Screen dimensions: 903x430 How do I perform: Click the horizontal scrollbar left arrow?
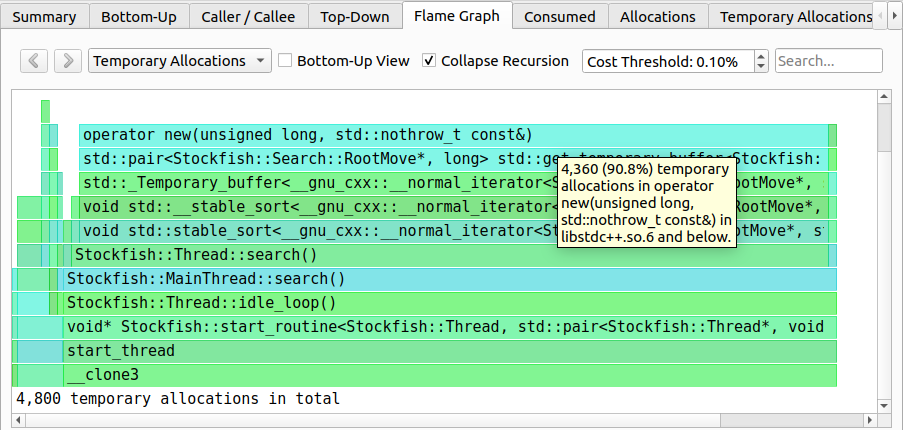pyautogui.click(x=18, y=420)
